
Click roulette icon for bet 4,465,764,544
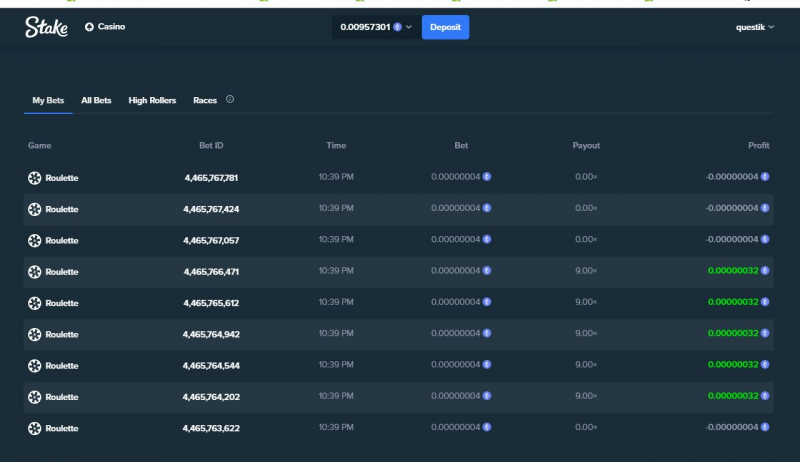35,366
